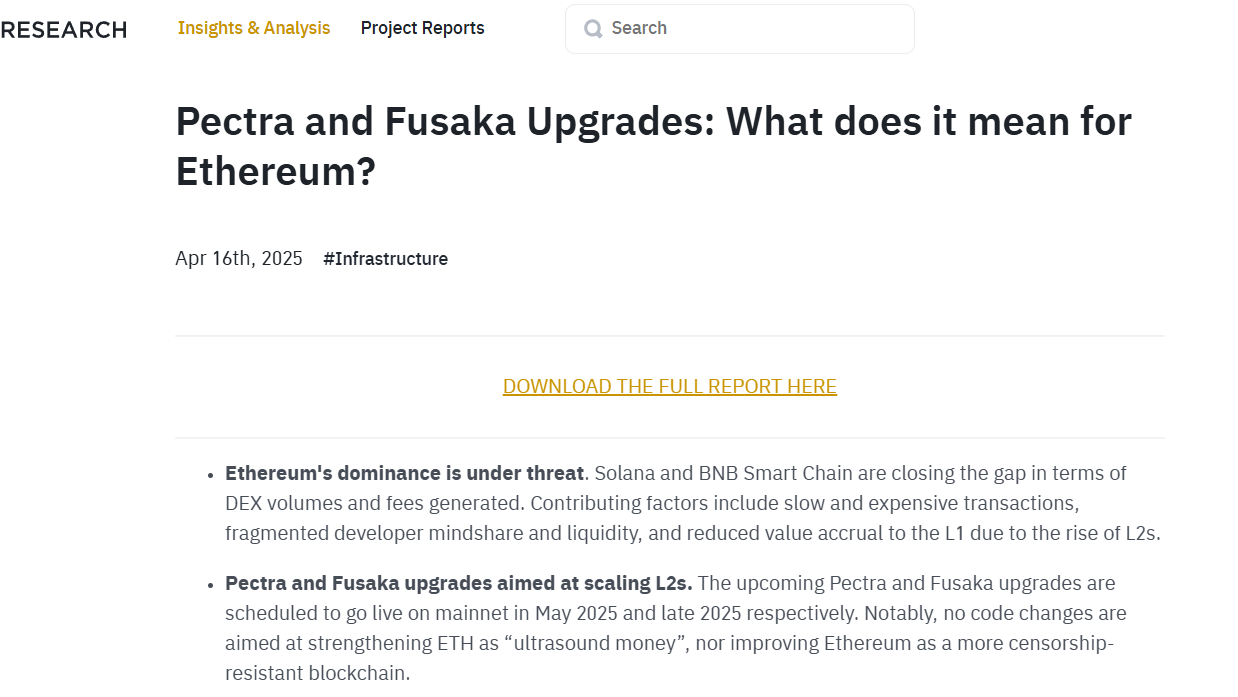Open the Insights & Analysis tab
The height and width of the screenshot is (697, 1238).
click(254, 28)
